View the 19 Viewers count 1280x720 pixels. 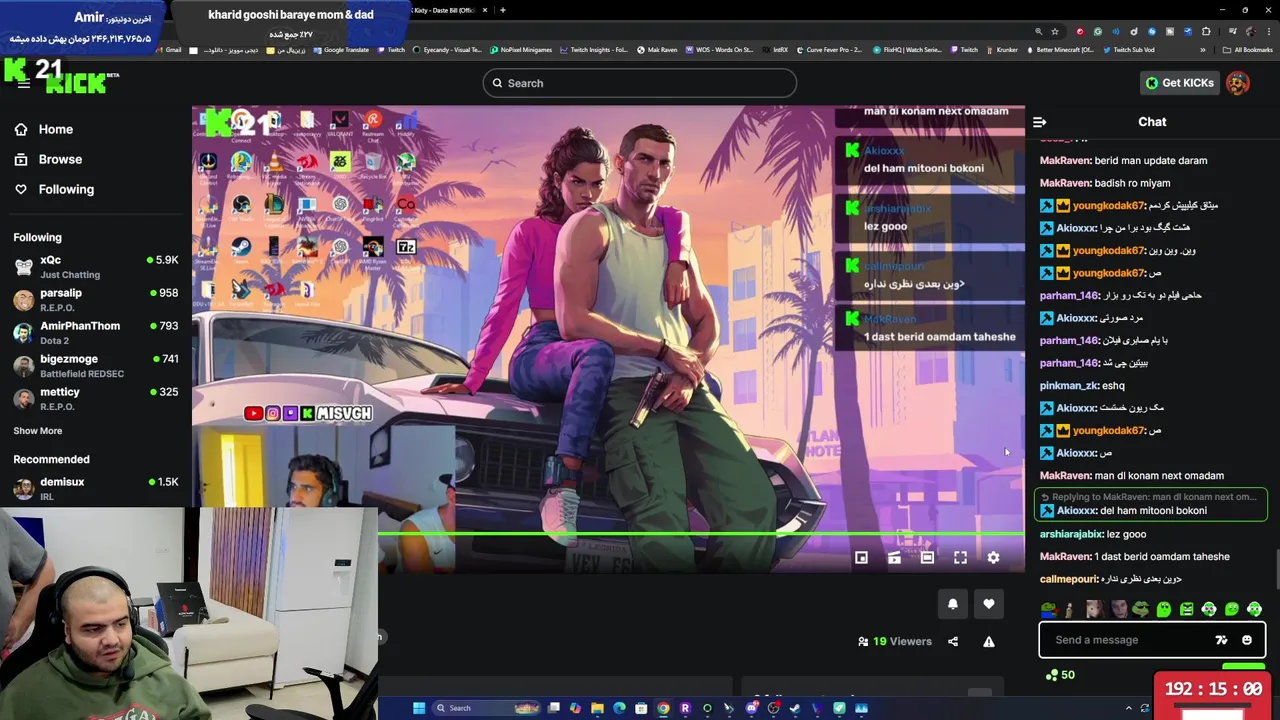(895, 642)
